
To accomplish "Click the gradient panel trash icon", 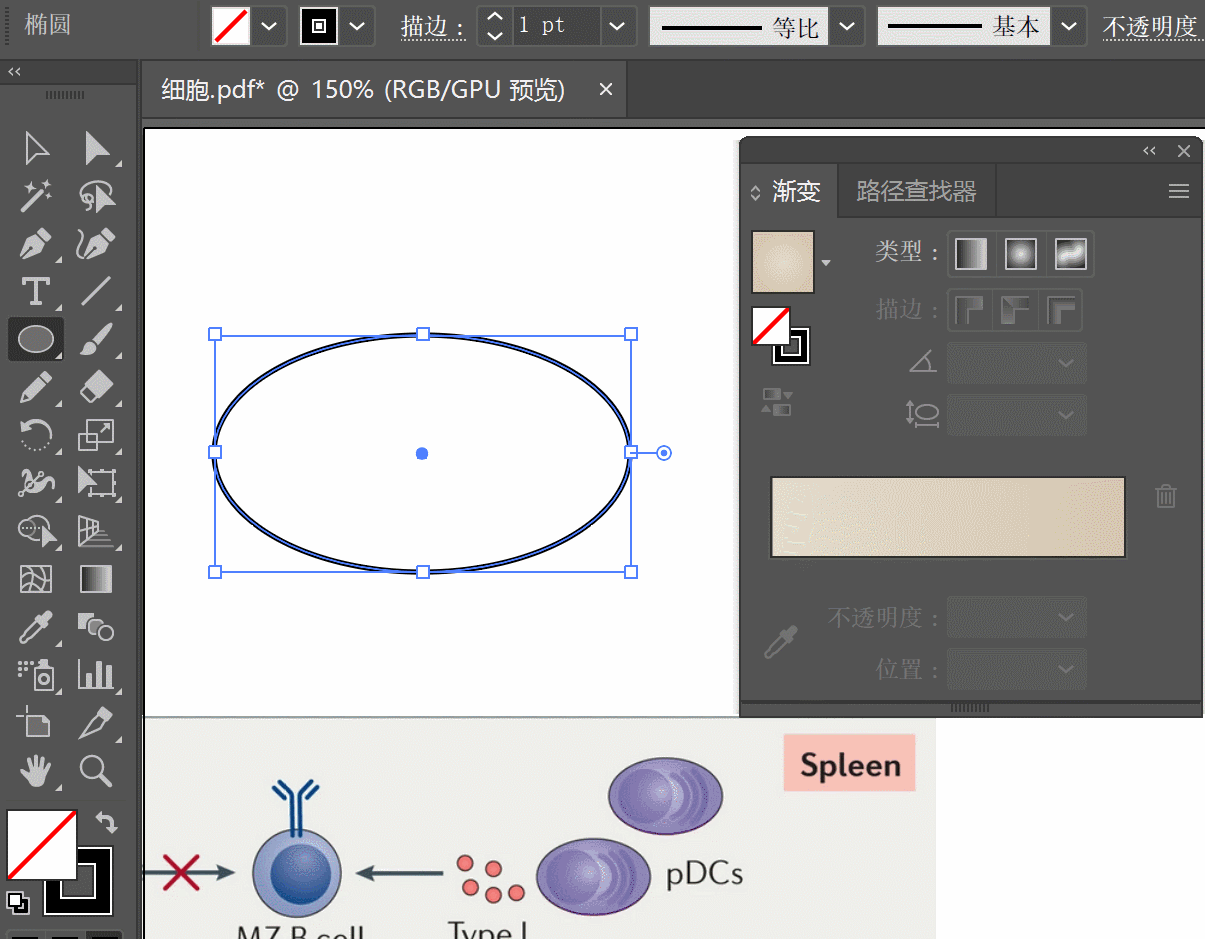I will pos(1166,496).
